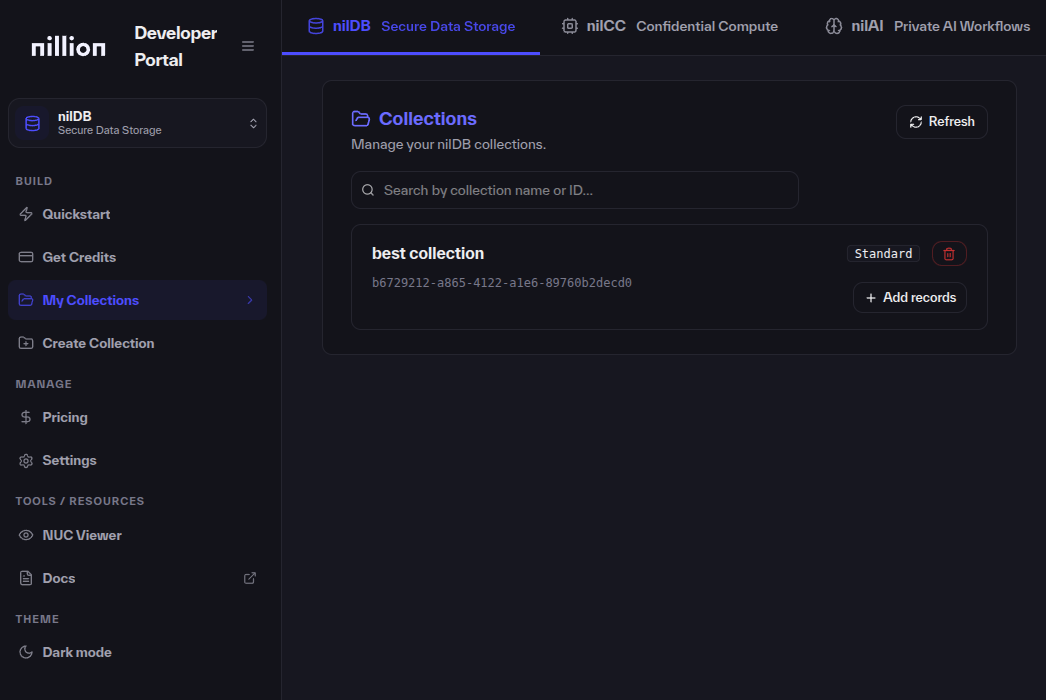Click the Create Collection icon
The height and width of the screenshot is (700, 1046).
coord(25,343)
